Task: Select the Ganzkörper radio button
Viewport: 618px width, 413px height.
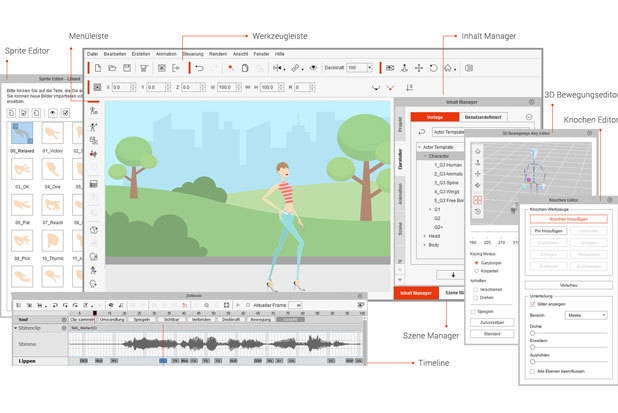Action: point(477,262)
